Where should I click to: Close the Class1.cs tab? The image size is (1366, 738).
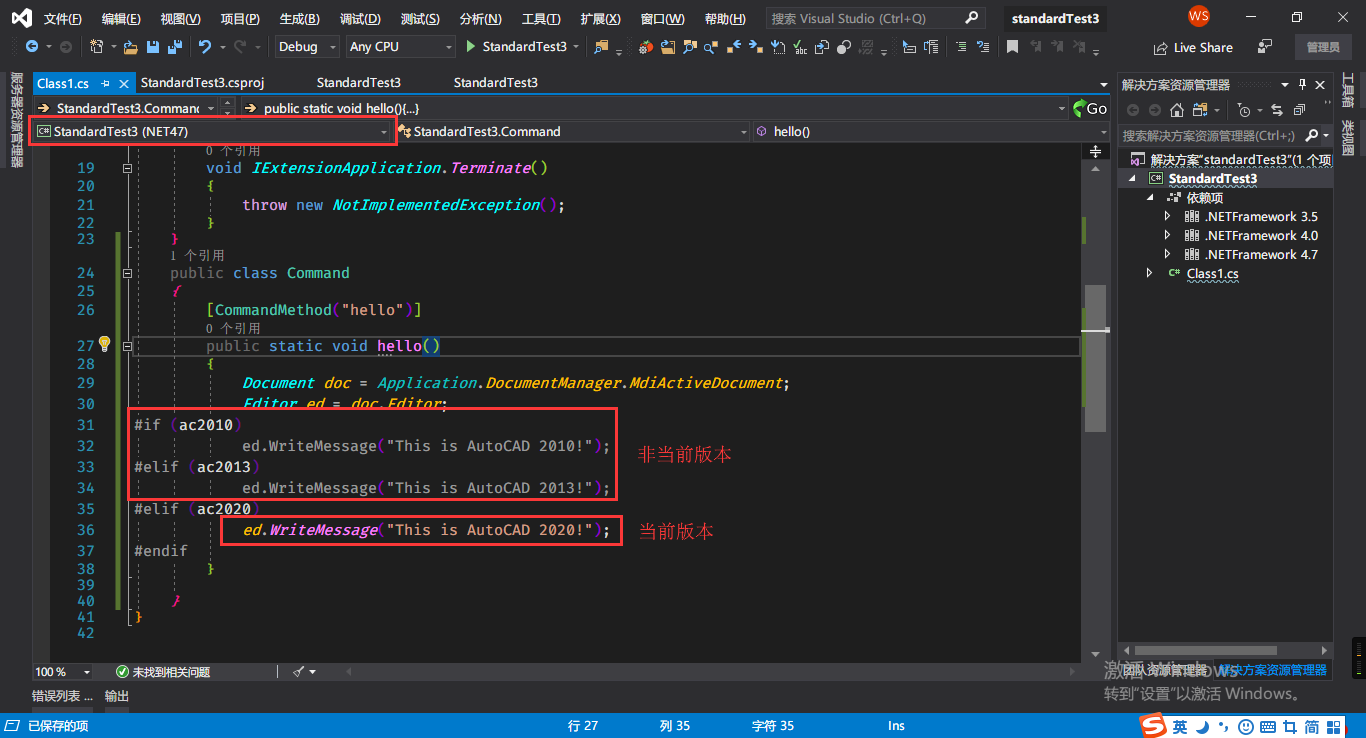click(124, 84)
